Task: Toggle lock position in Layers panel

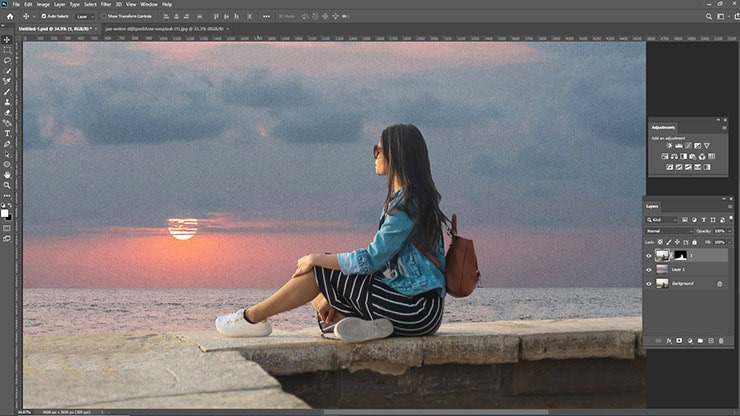Action: coord(677,242)
